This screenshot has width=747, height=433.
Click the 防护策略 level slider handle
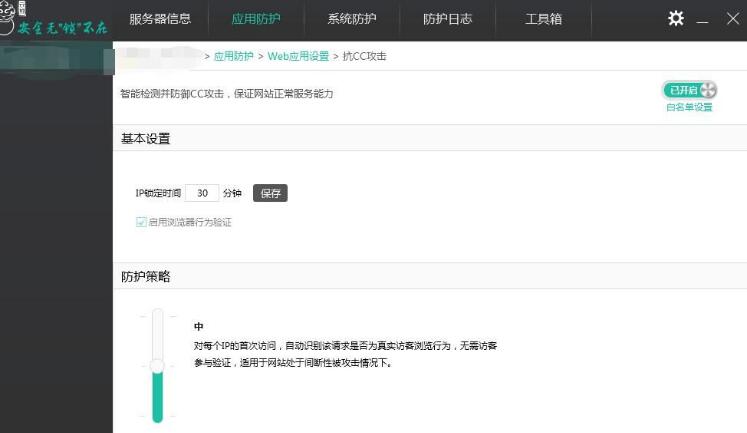coord(157,366)
